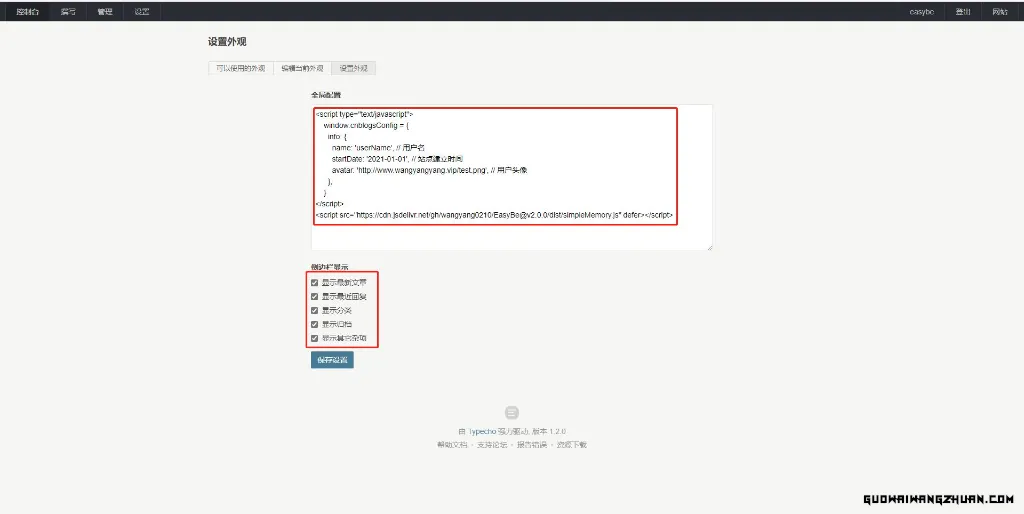Open the 管理 menu
Viewport: 1024px width, 514px height.
coord(104,12)
